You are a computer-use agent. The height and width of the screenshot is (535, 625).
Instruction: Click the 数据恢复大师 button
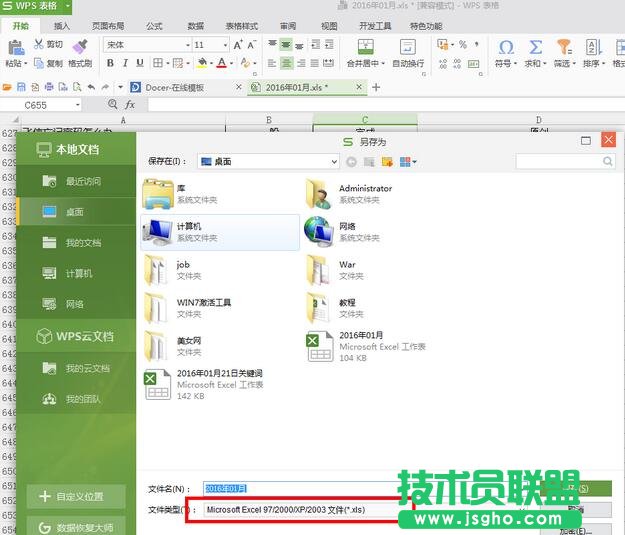[76, 526]
